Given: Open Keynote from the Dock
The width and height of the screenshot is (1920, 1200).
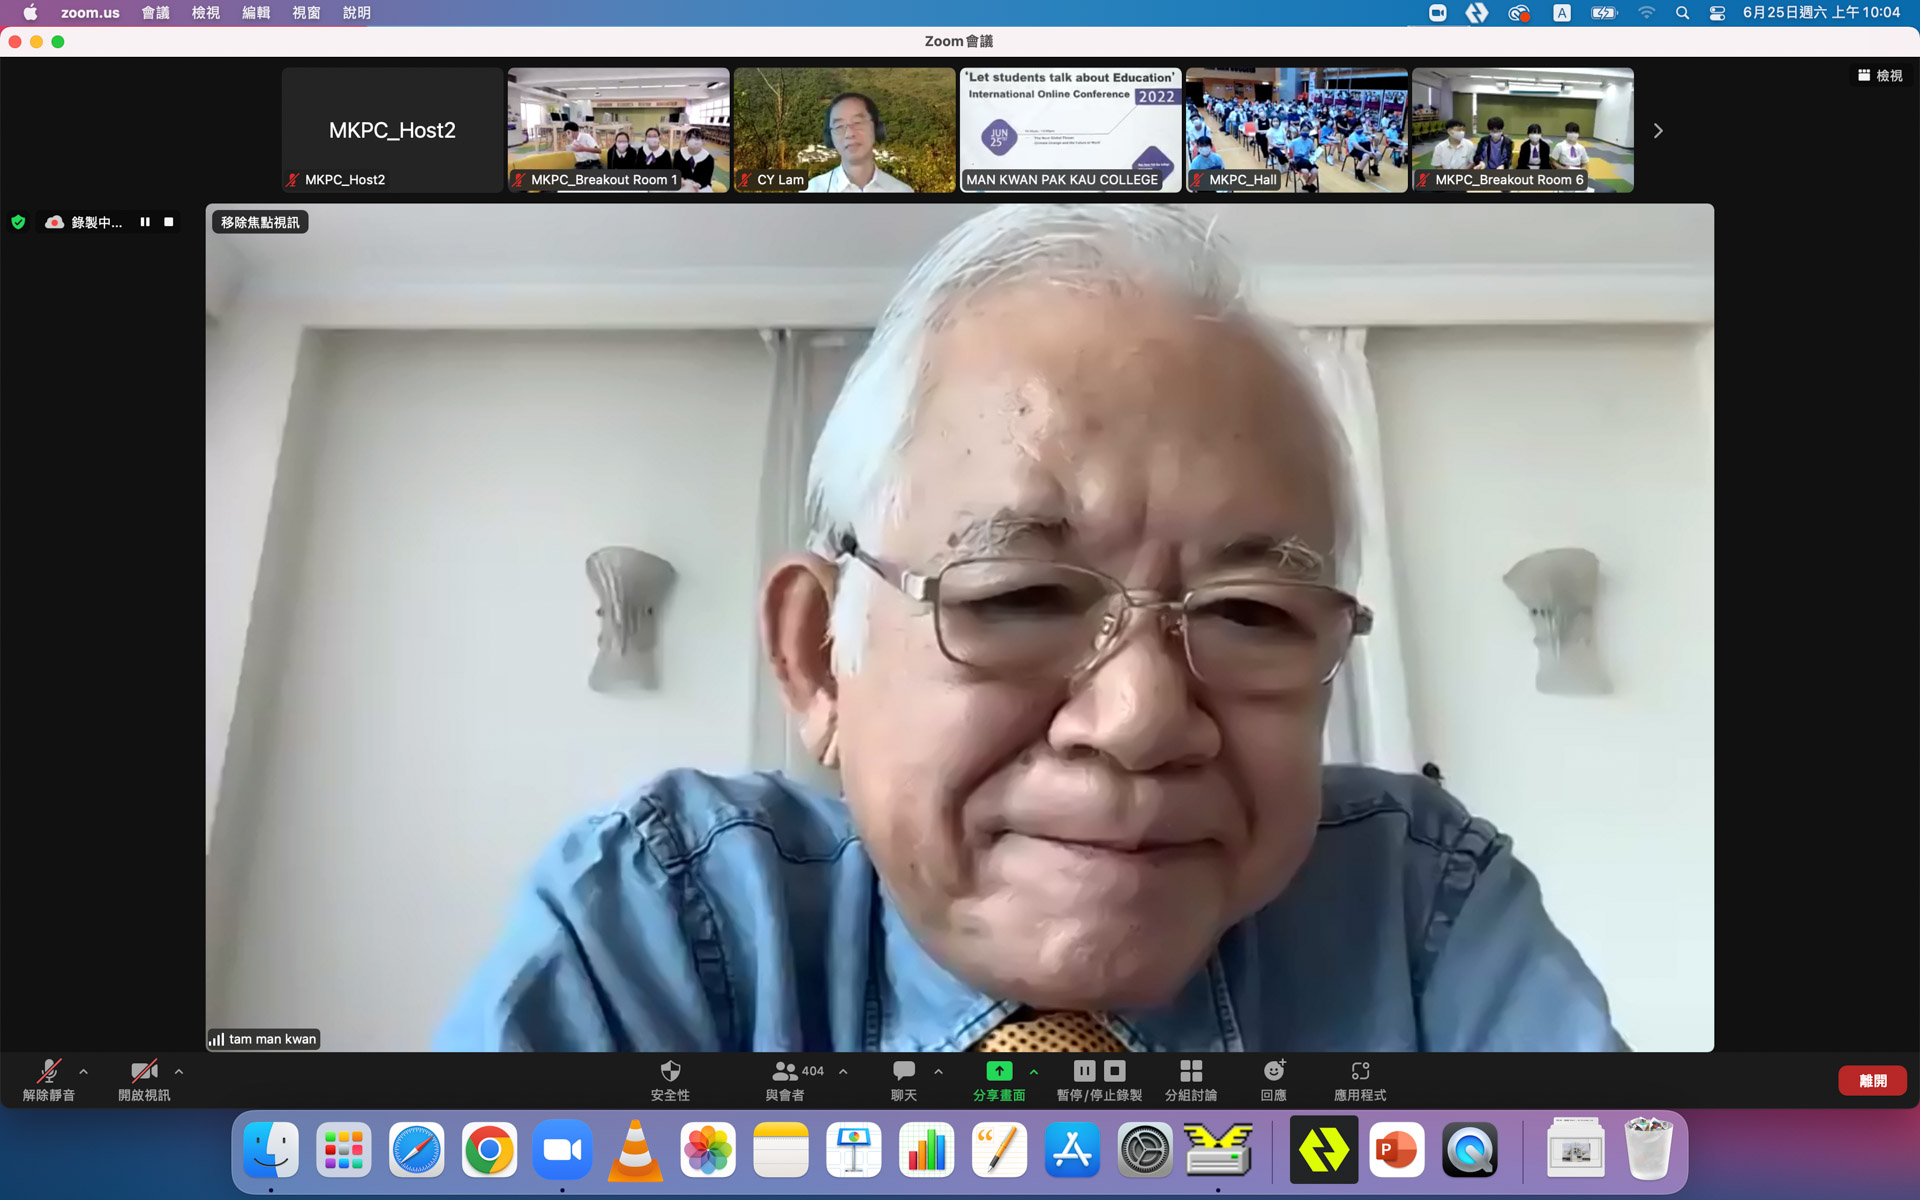Looking at the screenshot, I should coord(854,1150).
